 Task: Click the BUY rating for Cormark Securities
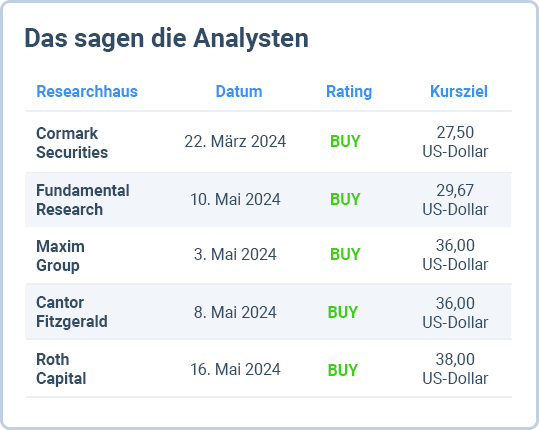click(345, 141)
